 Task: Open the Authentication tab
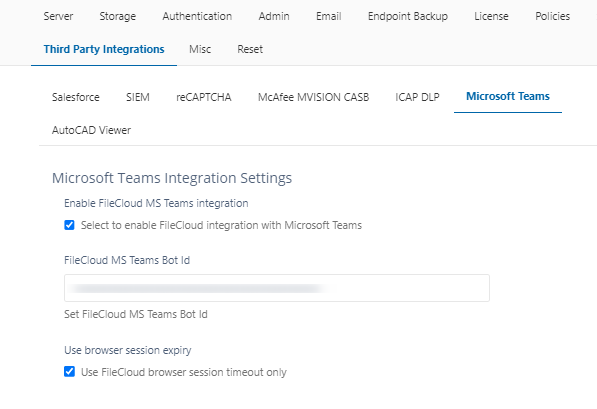[x=197, y=16]
